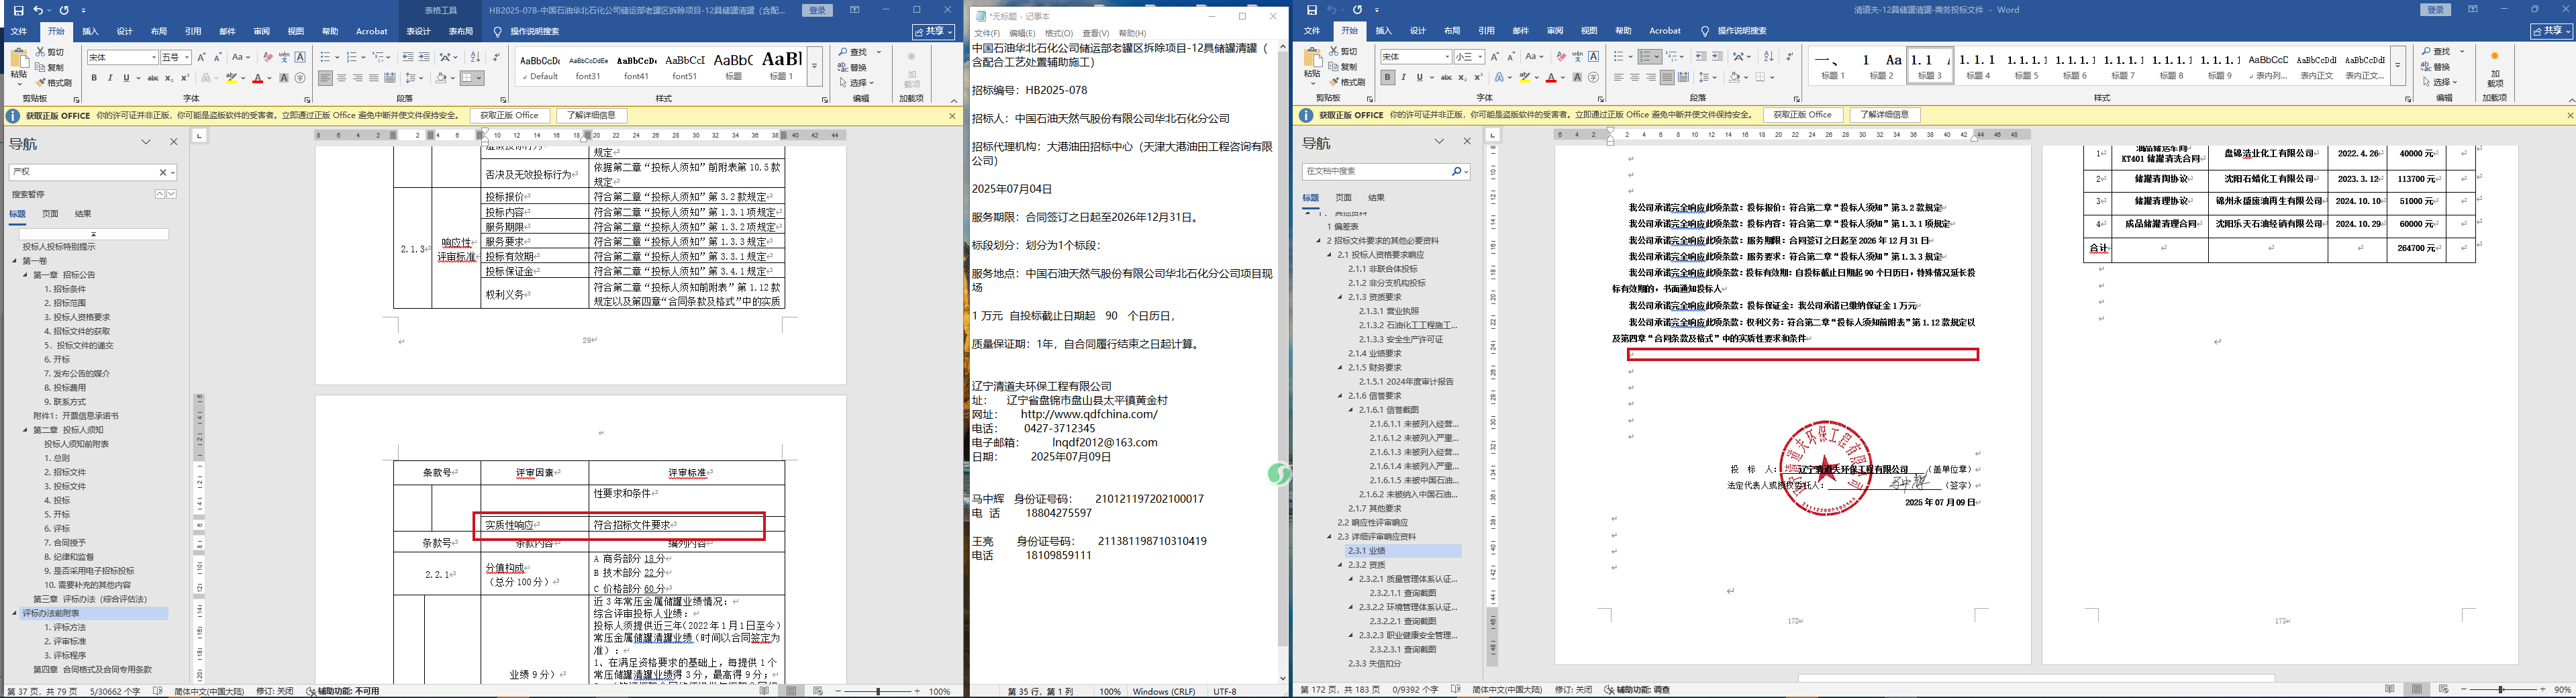Open 选择 dropdown in left Word editing group

click(x=858, y=83)
